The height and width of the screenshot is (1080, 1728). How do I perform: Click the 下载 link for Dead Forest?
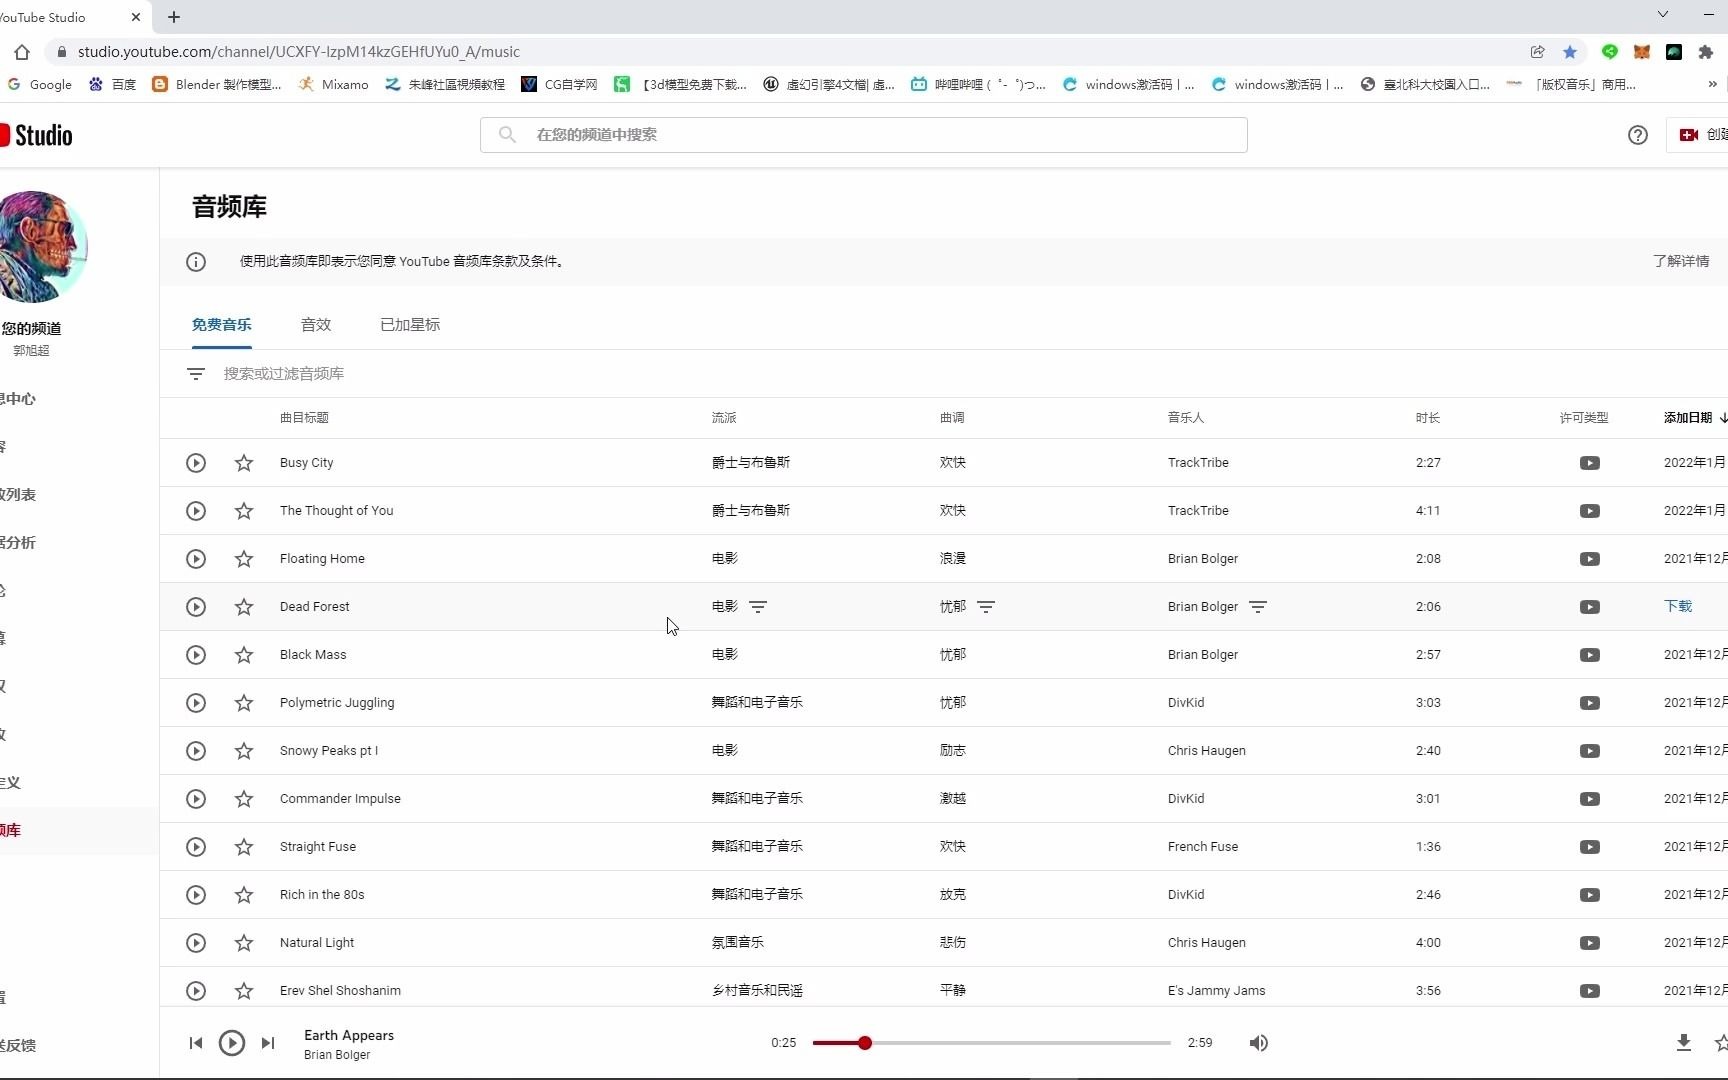[x=1679, y=606]
